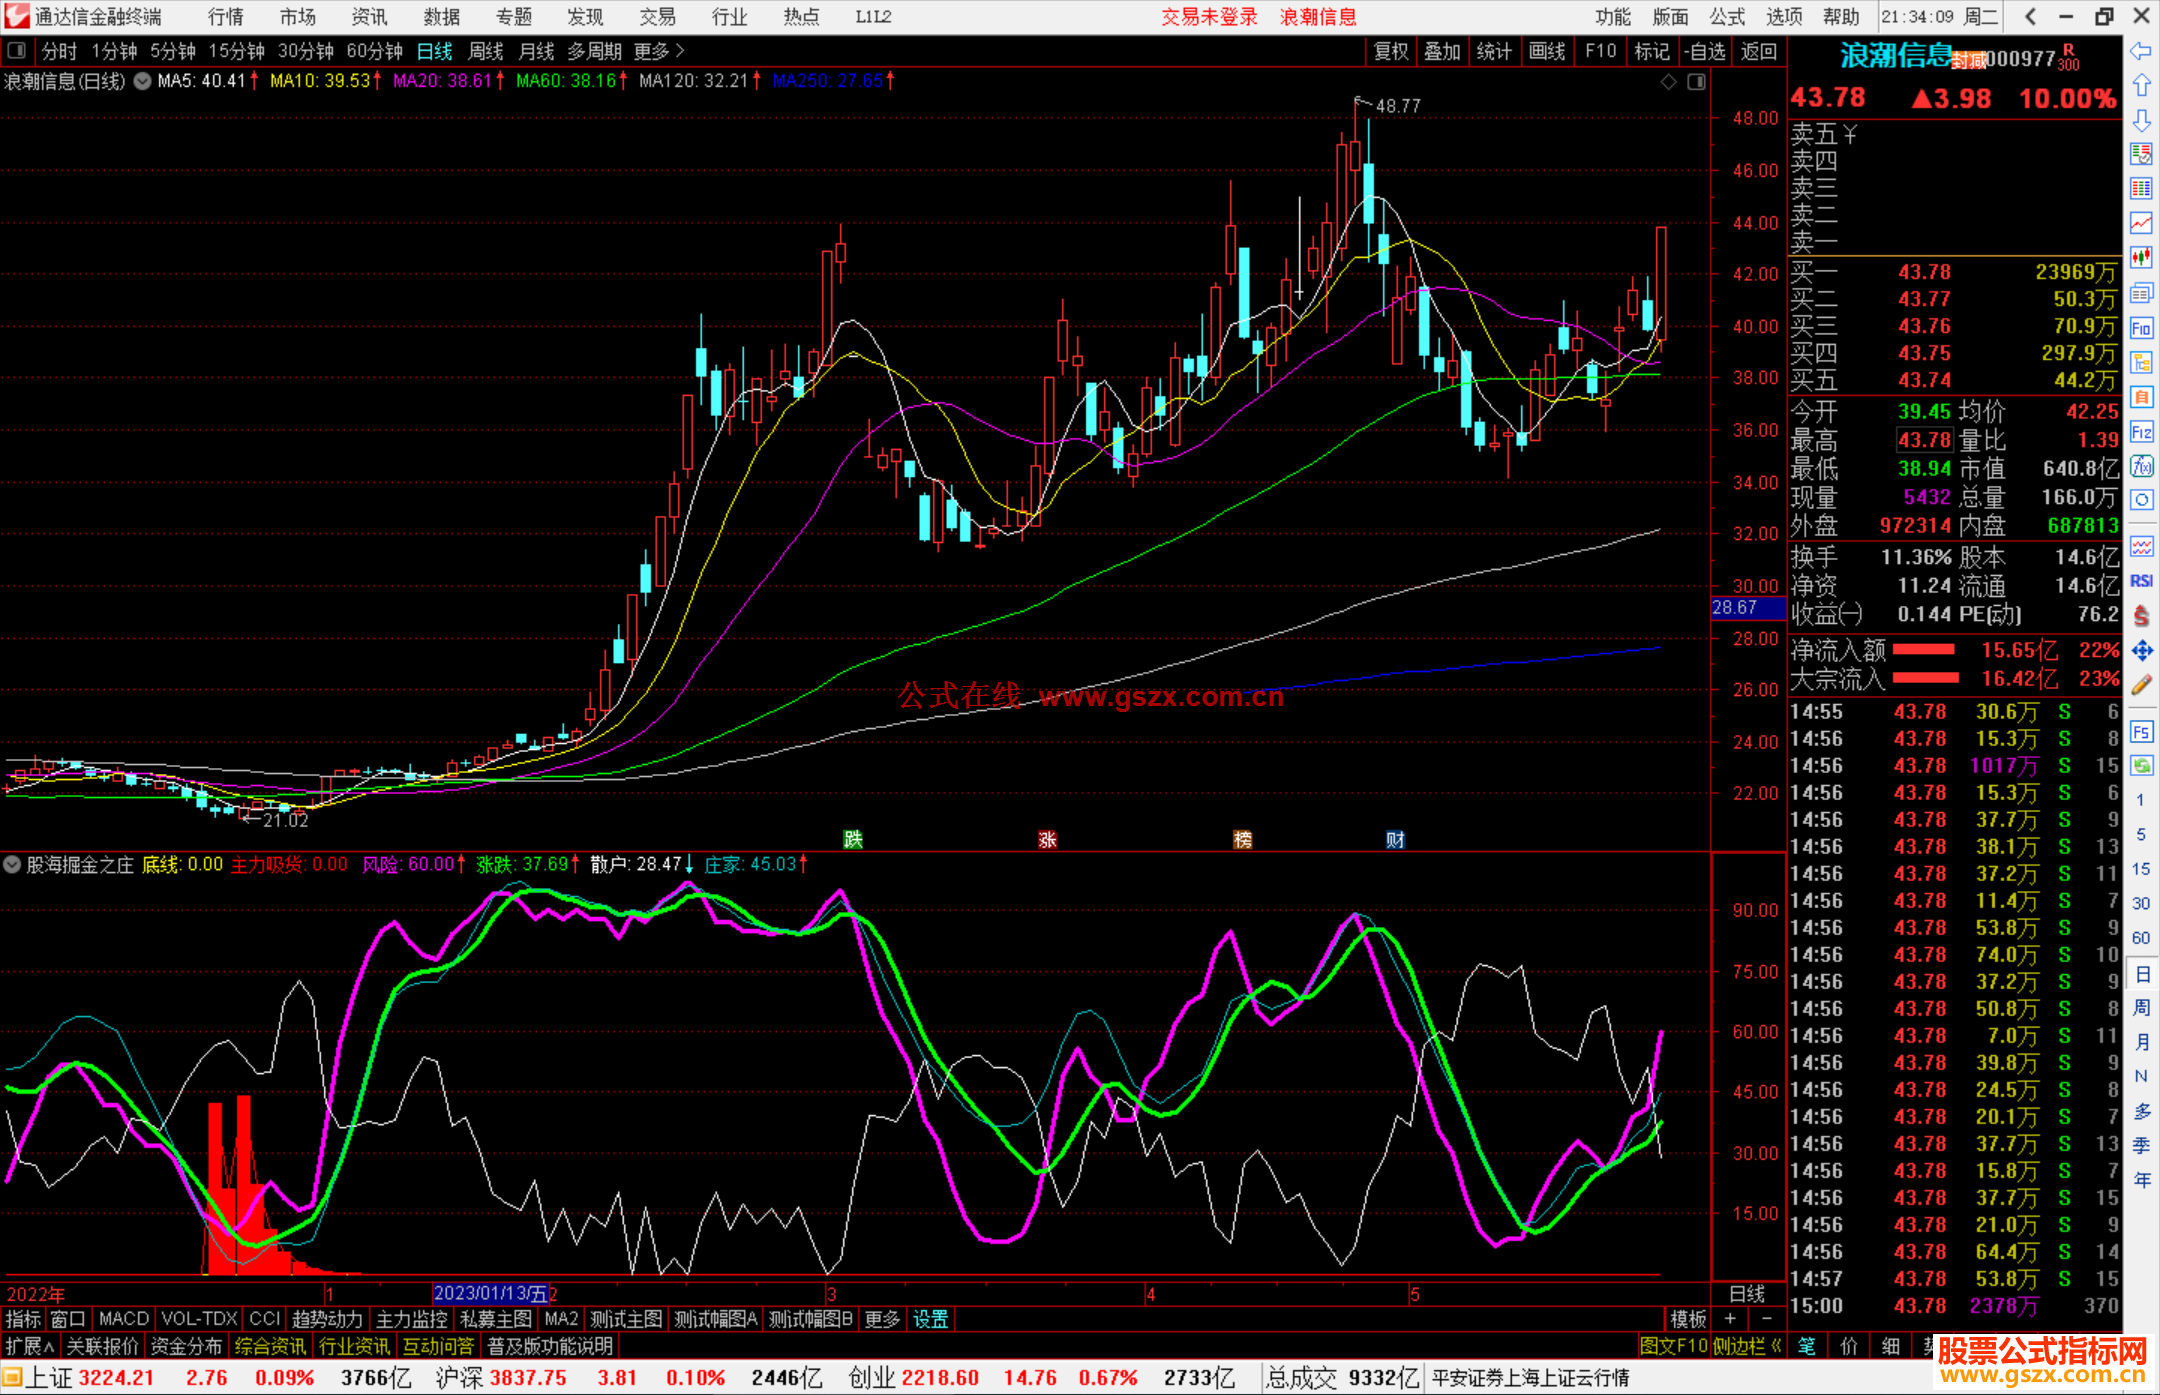Viewport: 2160px width, 1395px height.
Task: Click the 2023/01/13 date marker
Action: pyautogui.click(x=490, y=1293)
